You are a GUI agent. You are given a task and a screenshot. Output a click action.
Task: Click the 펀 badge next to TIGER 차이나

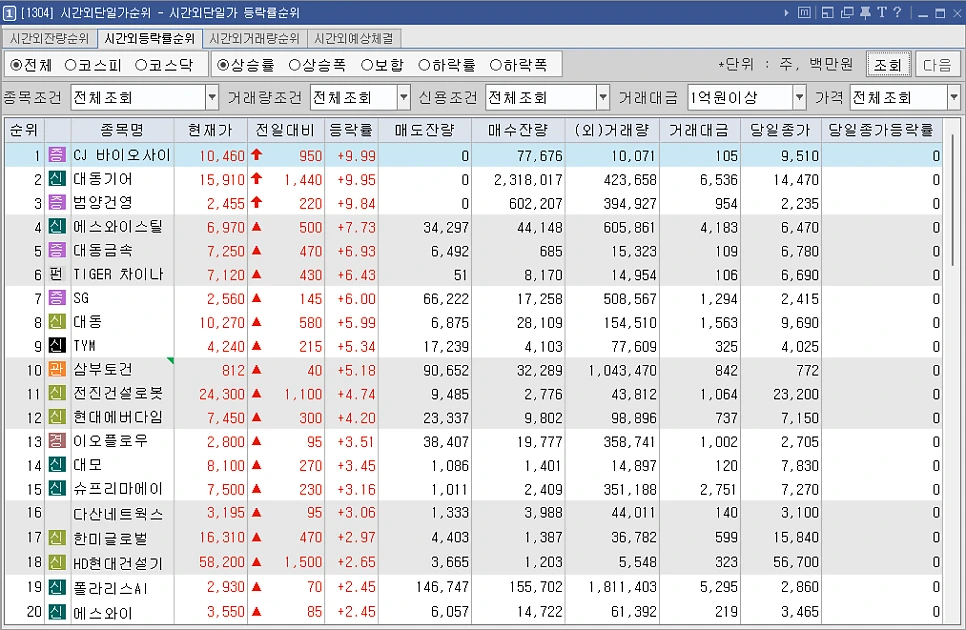[x=57, y=274]
